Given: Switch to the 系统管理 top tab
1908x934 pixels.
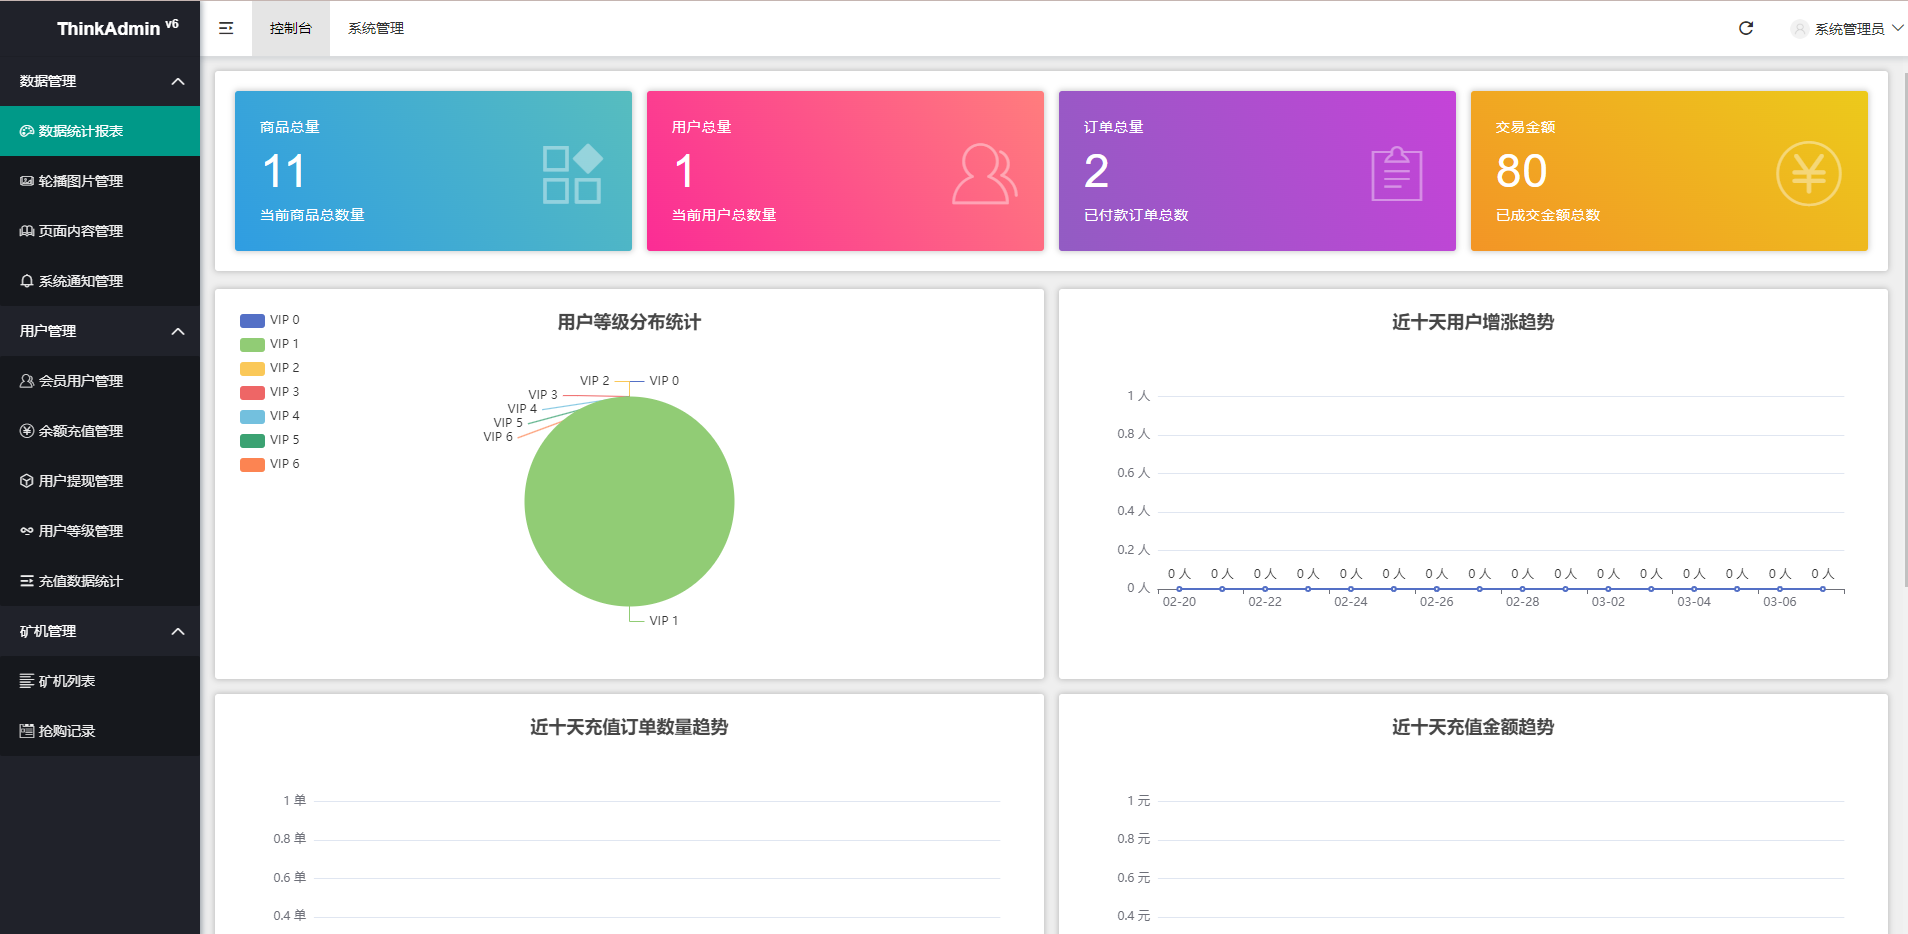Looking at the screenshot, I should 376,28.
